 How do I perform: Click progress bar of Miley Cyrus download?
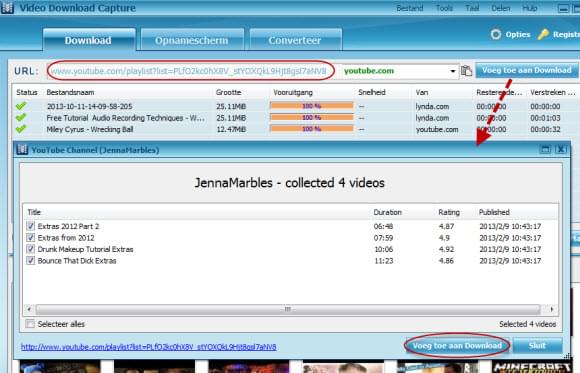point(311,129)
